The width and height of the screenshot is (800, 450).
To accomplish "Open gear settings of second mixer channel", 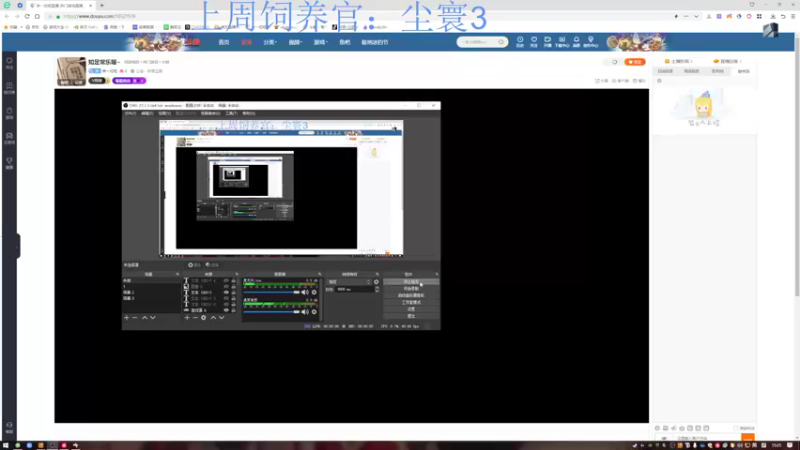I will (x=314, y=312).
